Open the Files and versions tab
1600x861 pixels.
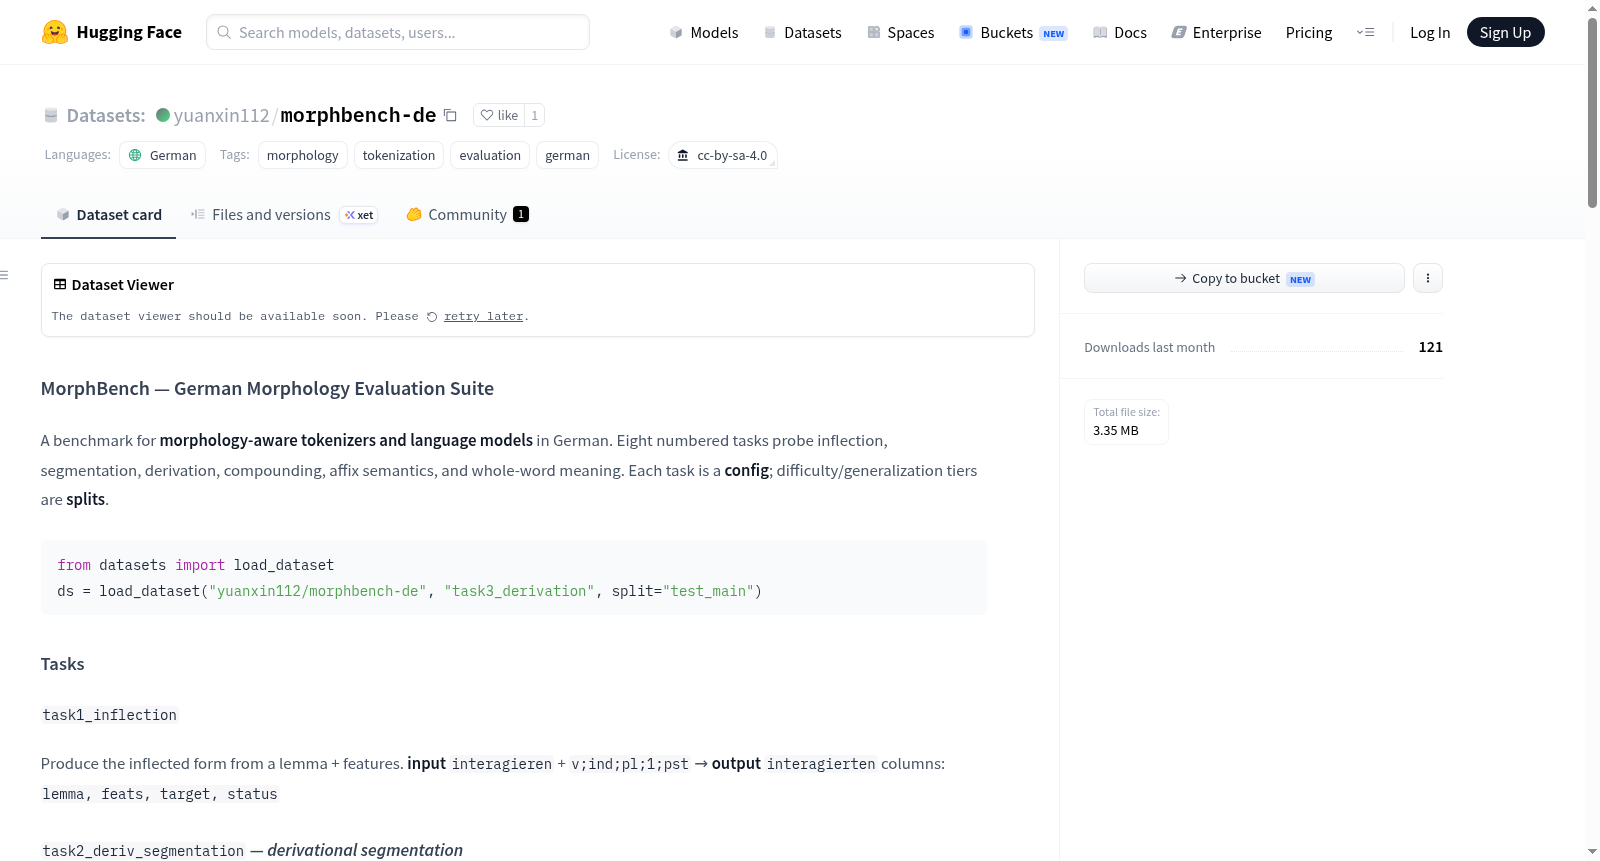tap(284, 215)
